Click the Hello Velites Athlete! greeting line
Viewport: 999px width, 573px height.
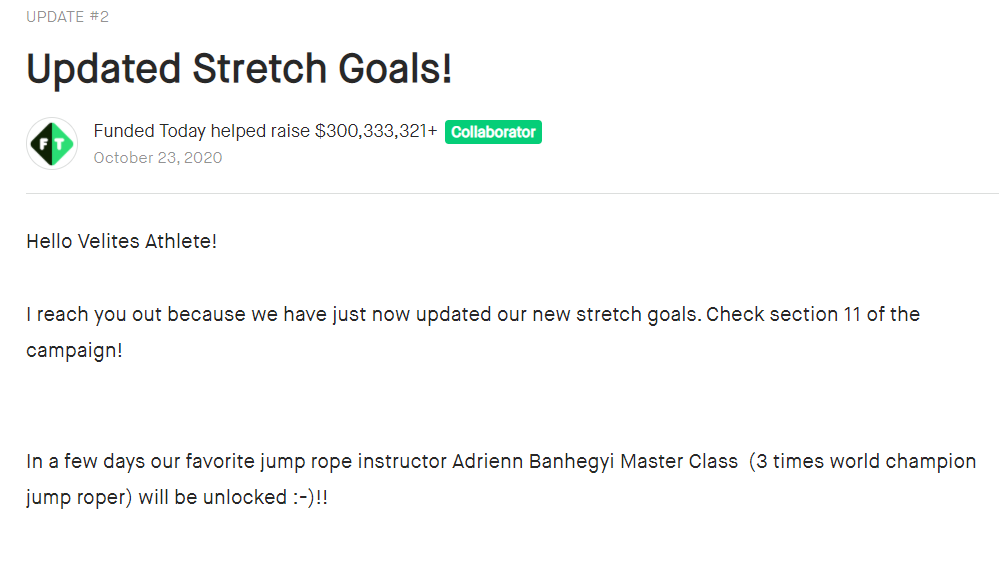tap(122, 242)
